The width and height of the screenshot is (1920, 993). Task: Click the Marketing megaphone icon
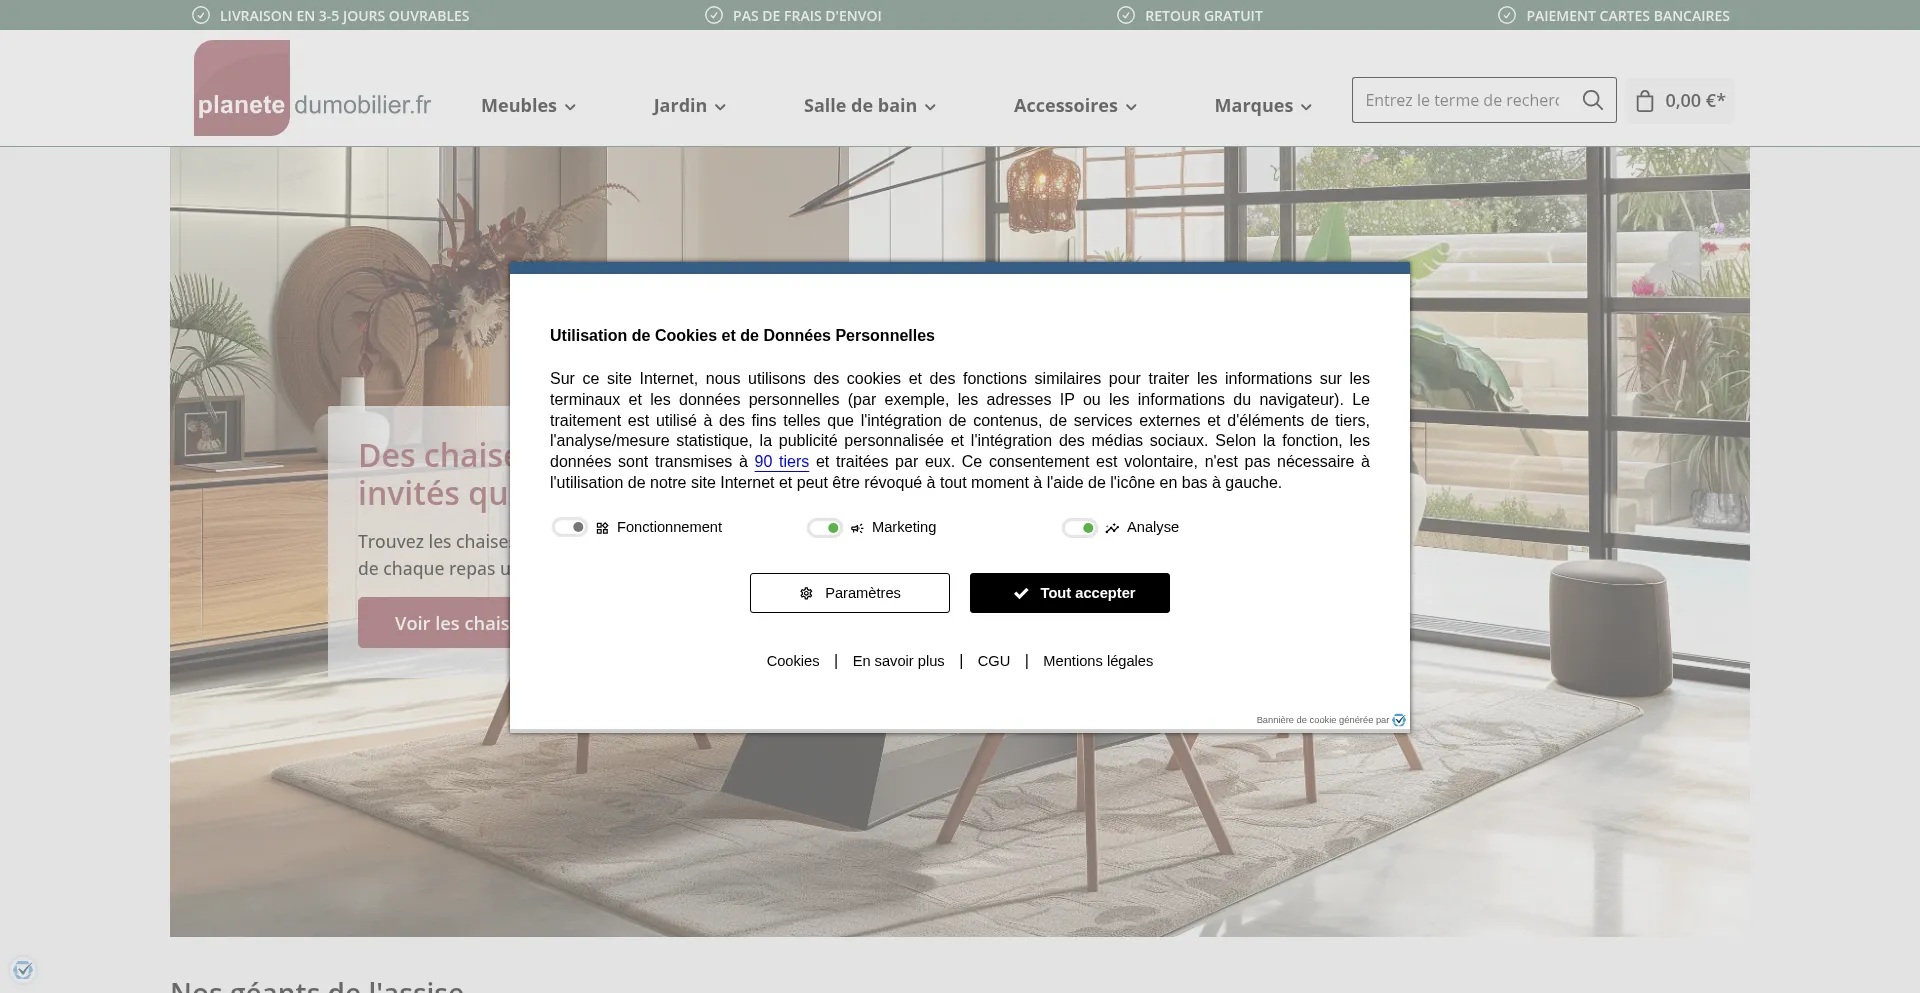click(x=857, y=528)
